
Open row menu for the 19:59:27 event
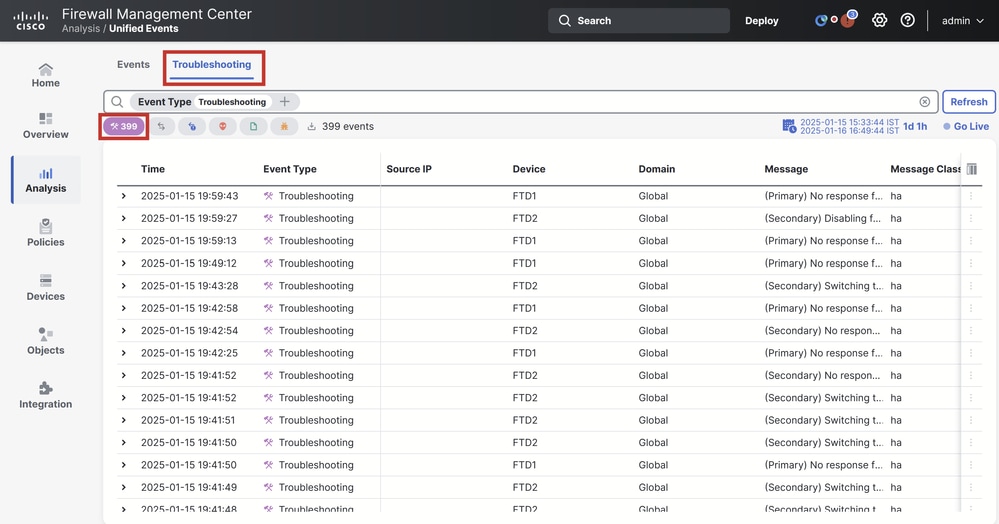pyautogui.click(x=971, y=218)
